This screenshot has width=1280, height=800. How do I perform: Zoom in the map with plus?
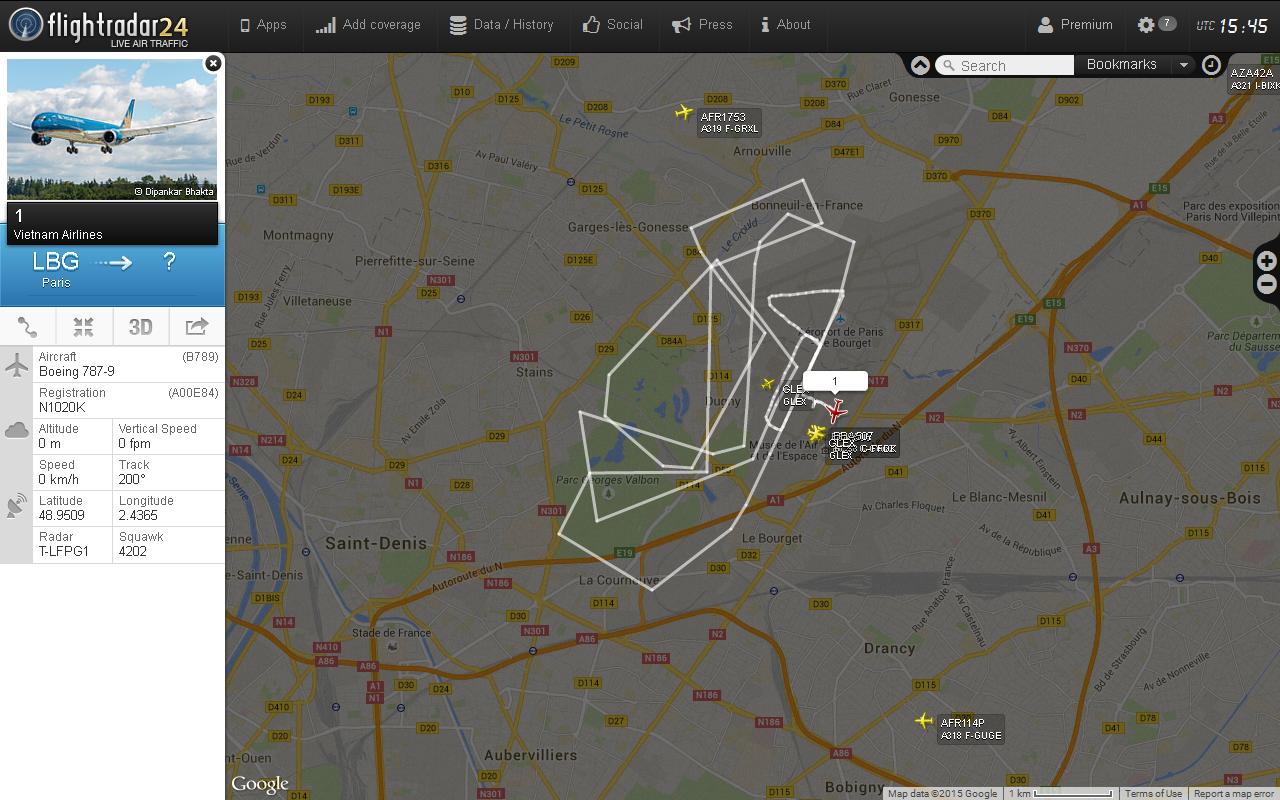1266,262
